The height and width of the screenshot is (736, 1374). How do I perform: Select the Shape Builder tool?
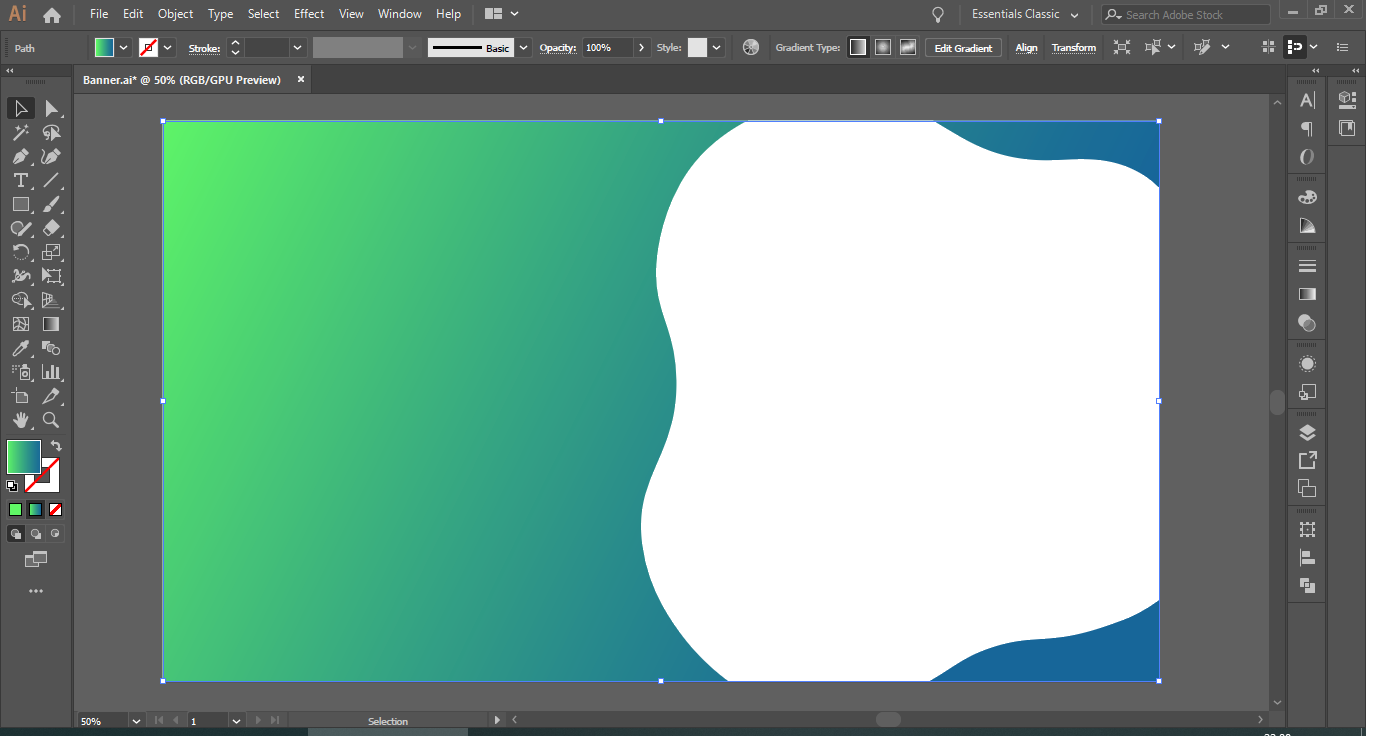(21, 300)
